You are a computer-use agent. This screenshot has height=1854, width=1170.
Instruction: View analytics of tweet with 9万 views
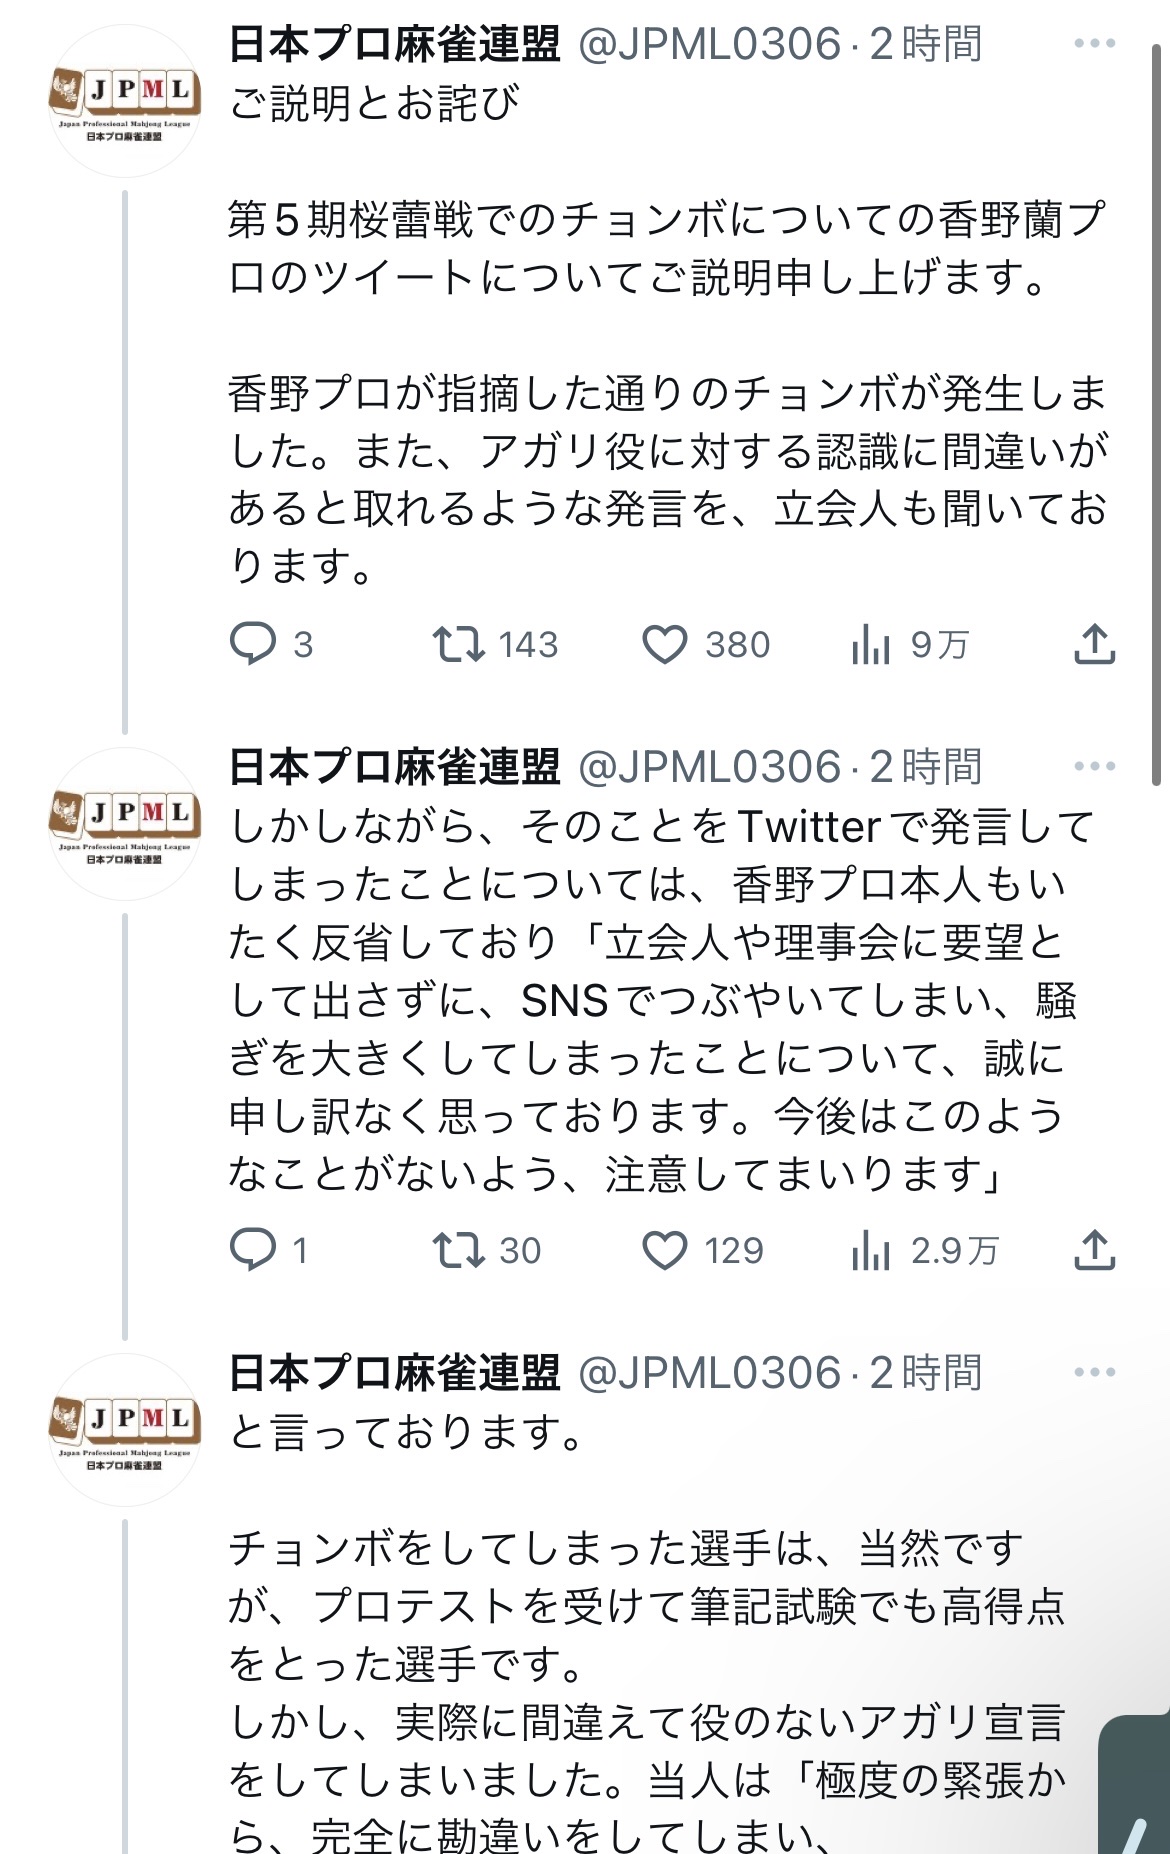coord(871,644)
